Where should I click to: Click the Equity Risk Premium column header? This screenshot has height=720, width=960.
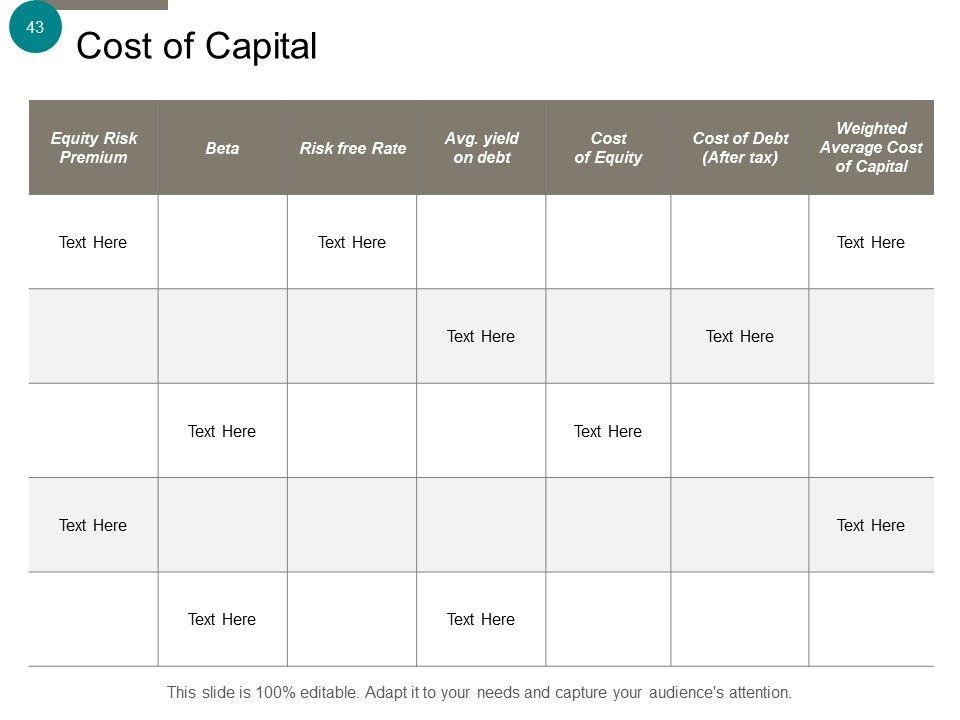(x=93, y=148)
